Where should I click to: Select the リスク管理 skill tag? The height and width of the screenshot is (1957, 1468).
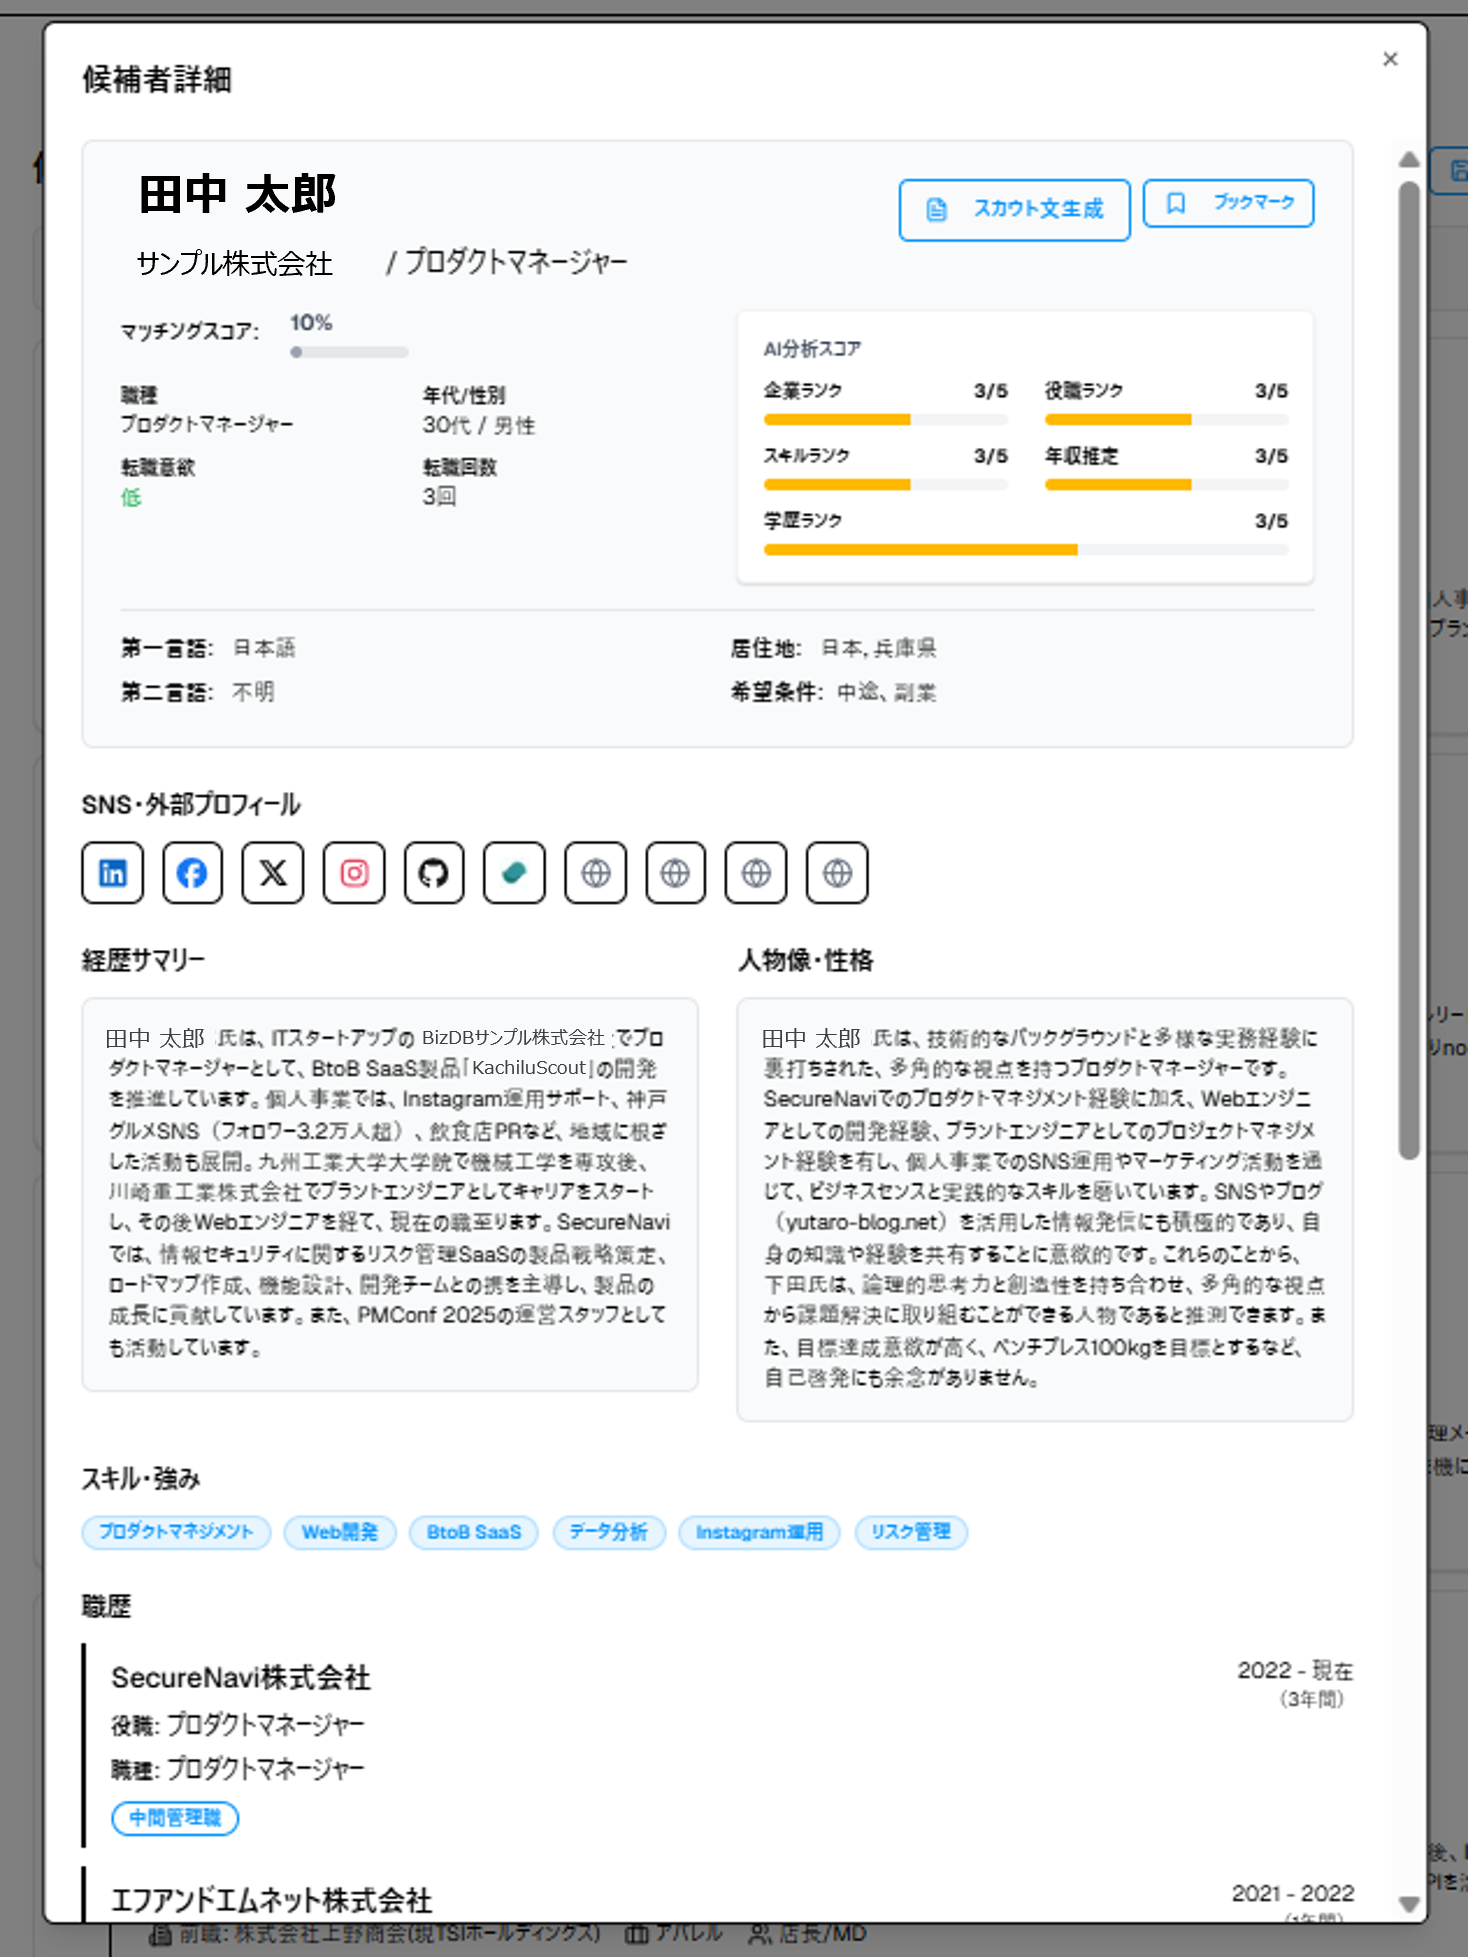pos(911,1532)
